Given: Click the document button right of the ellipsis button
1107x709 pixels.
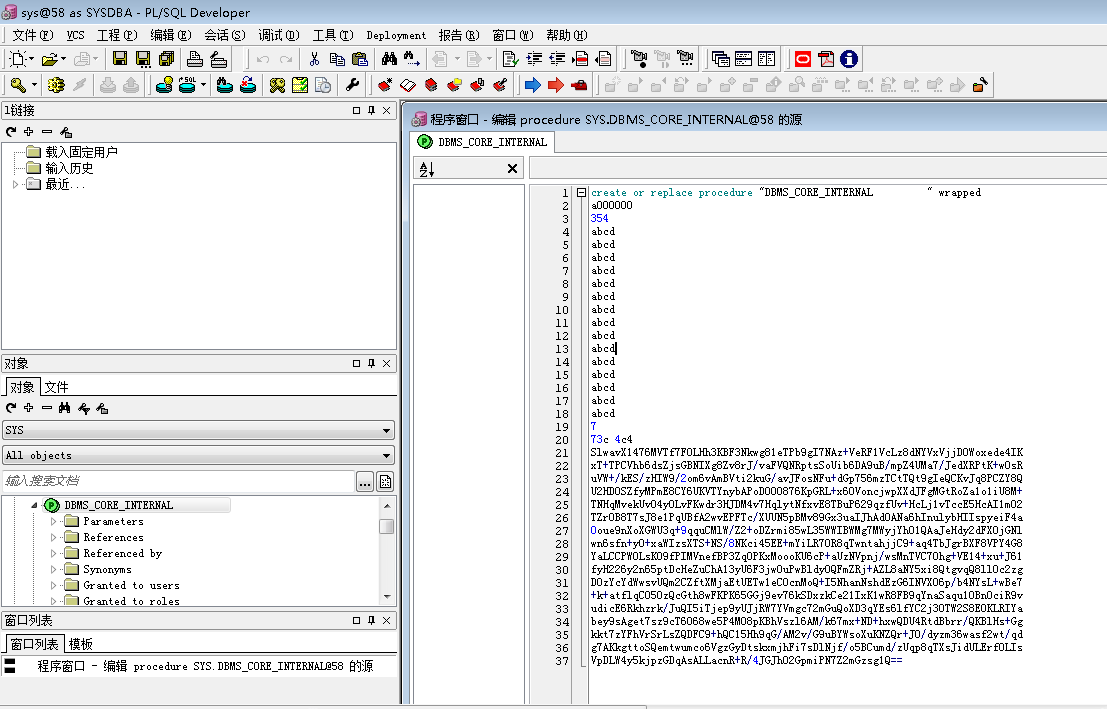Looking at the screenshot, I should tap(385, 482).
